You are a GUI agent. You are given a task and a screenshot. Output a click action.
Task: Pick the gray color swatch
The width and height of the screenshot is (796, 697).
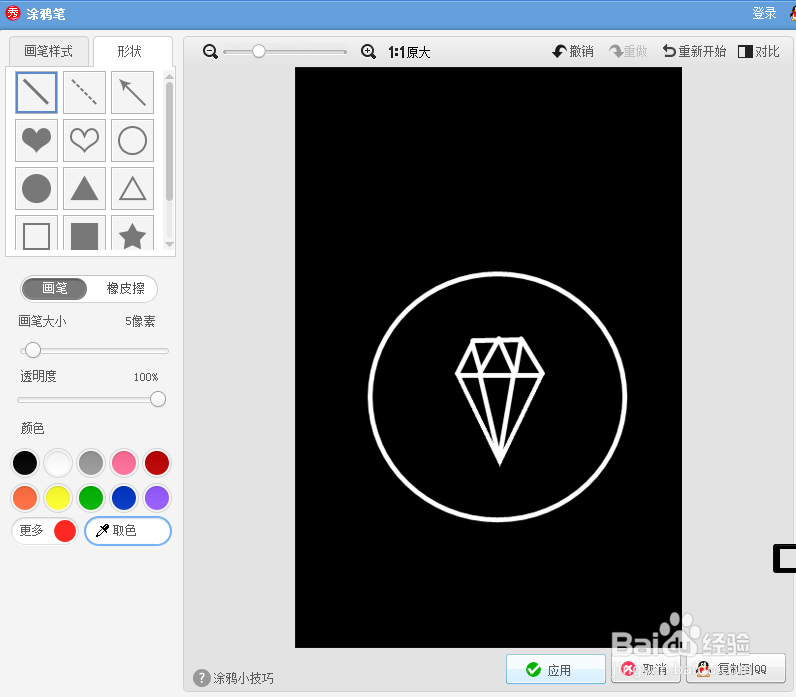click(x=91, y=463)
